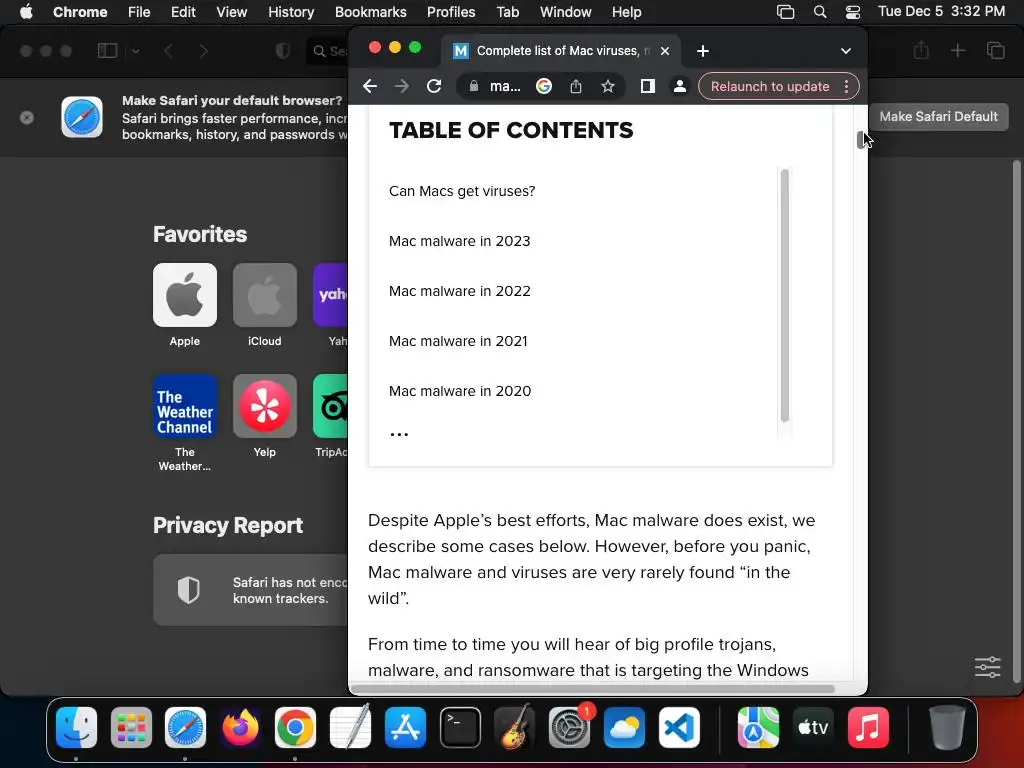Click Safari new tab plus icon
This screenshot has width=1024, height=768.
point(957,50)
